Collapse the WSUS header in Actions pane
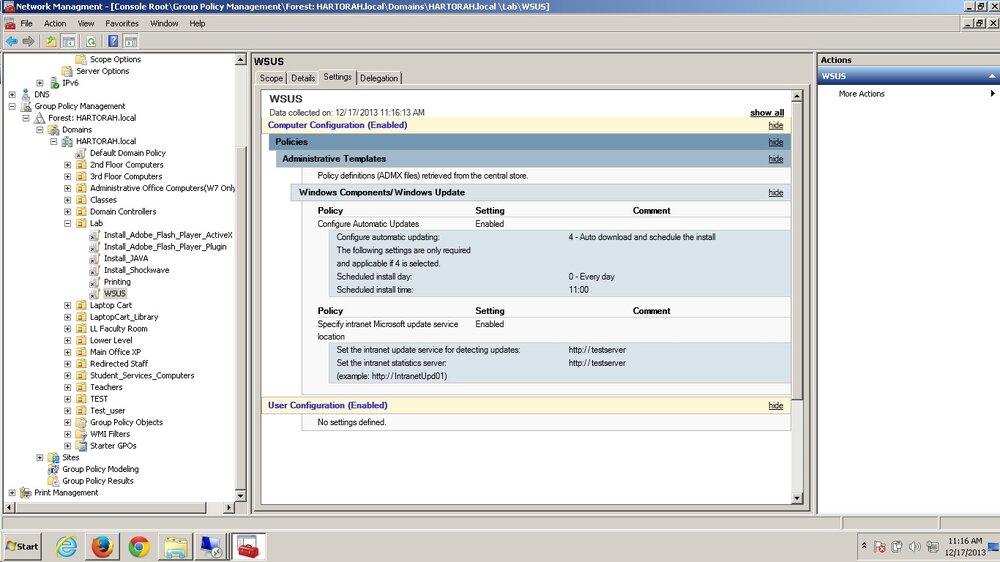This screenshot has width=1000, height=562. pyautogui.click(x=992, y=76)
